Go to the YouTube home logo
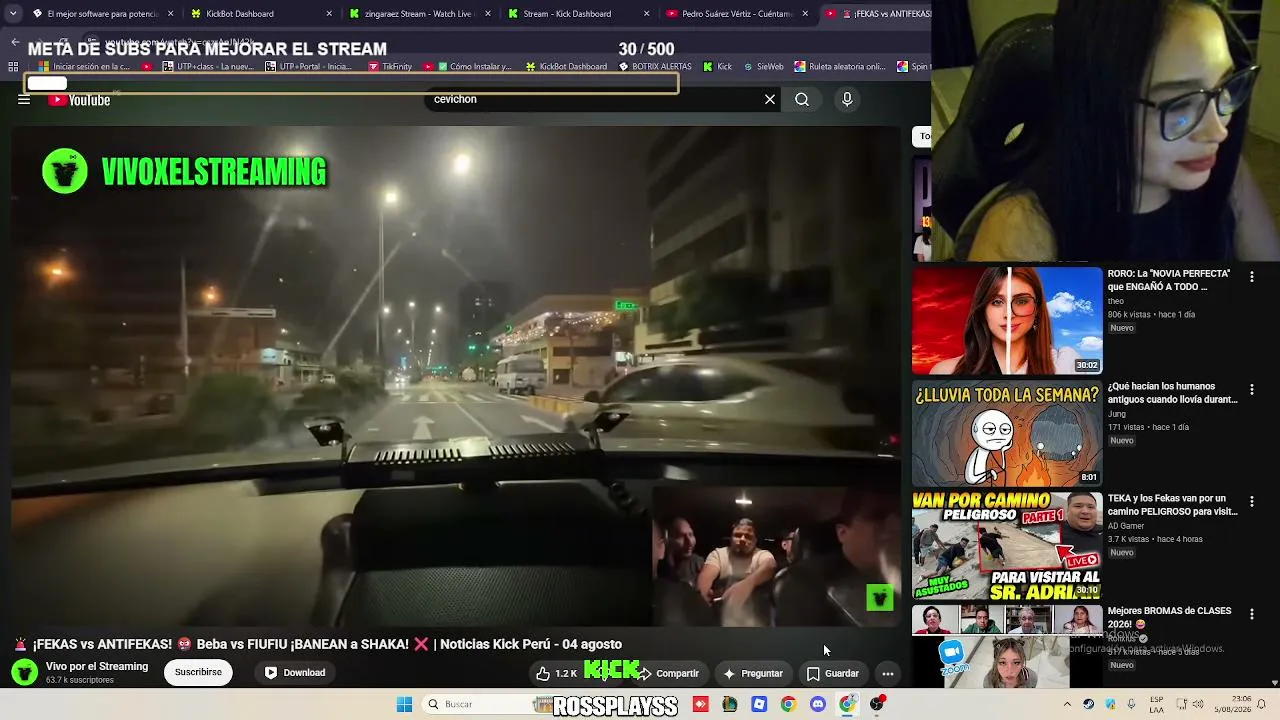The height and width of the screenshot is (720, 1280). point(79,99)
